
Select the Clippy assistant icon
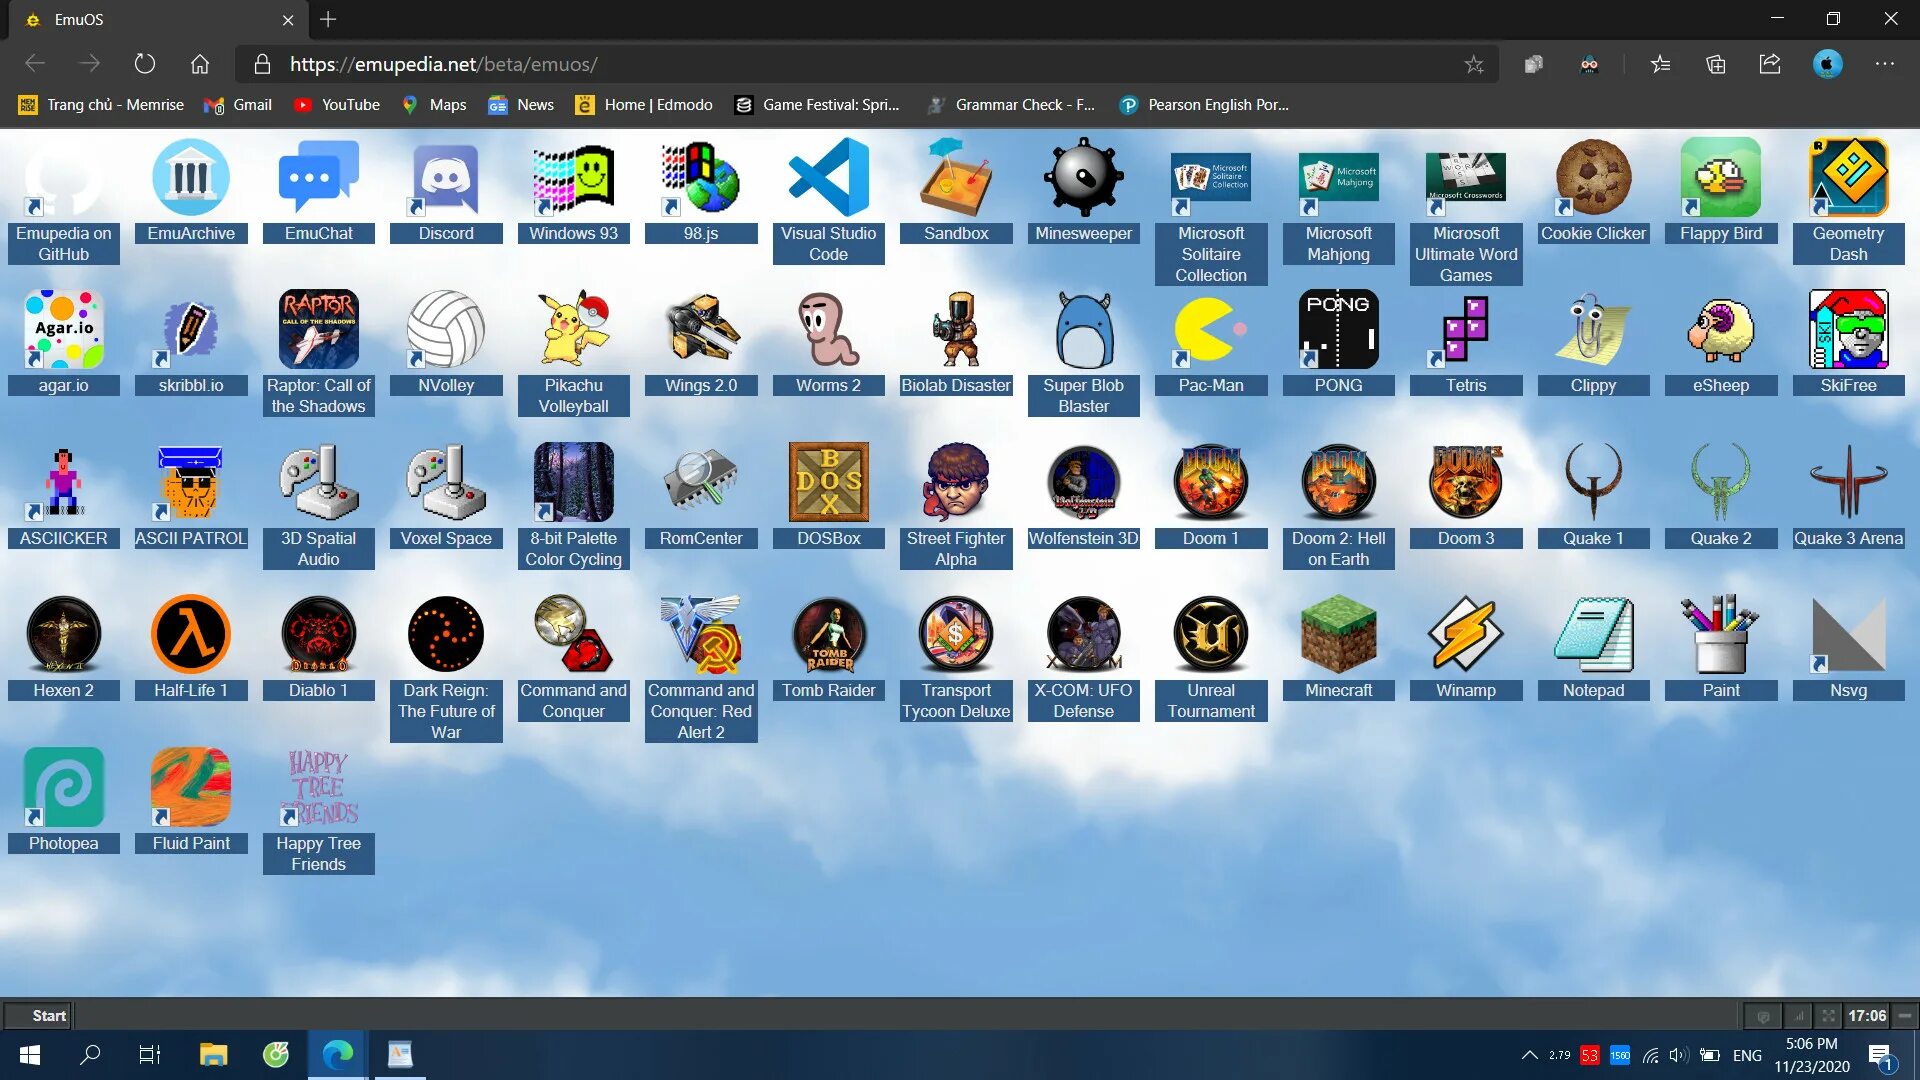coord(1593,343)
